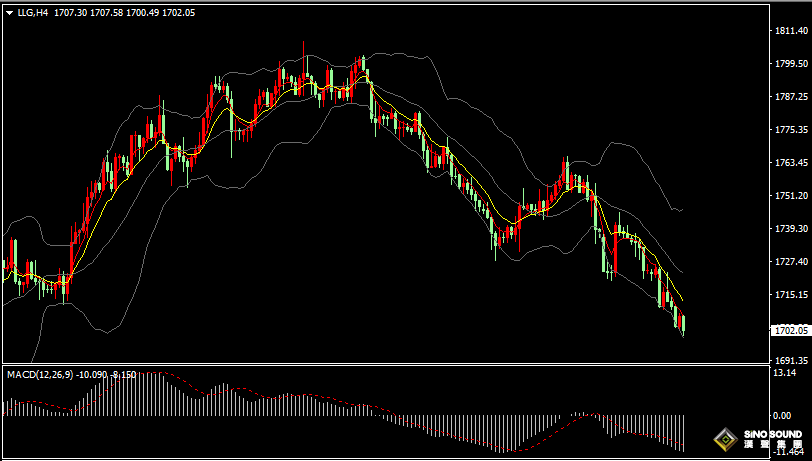Open the dropdown triangle beside LLG,H4
The width and height of the screenshot is (812, 461).
(9, 13)
